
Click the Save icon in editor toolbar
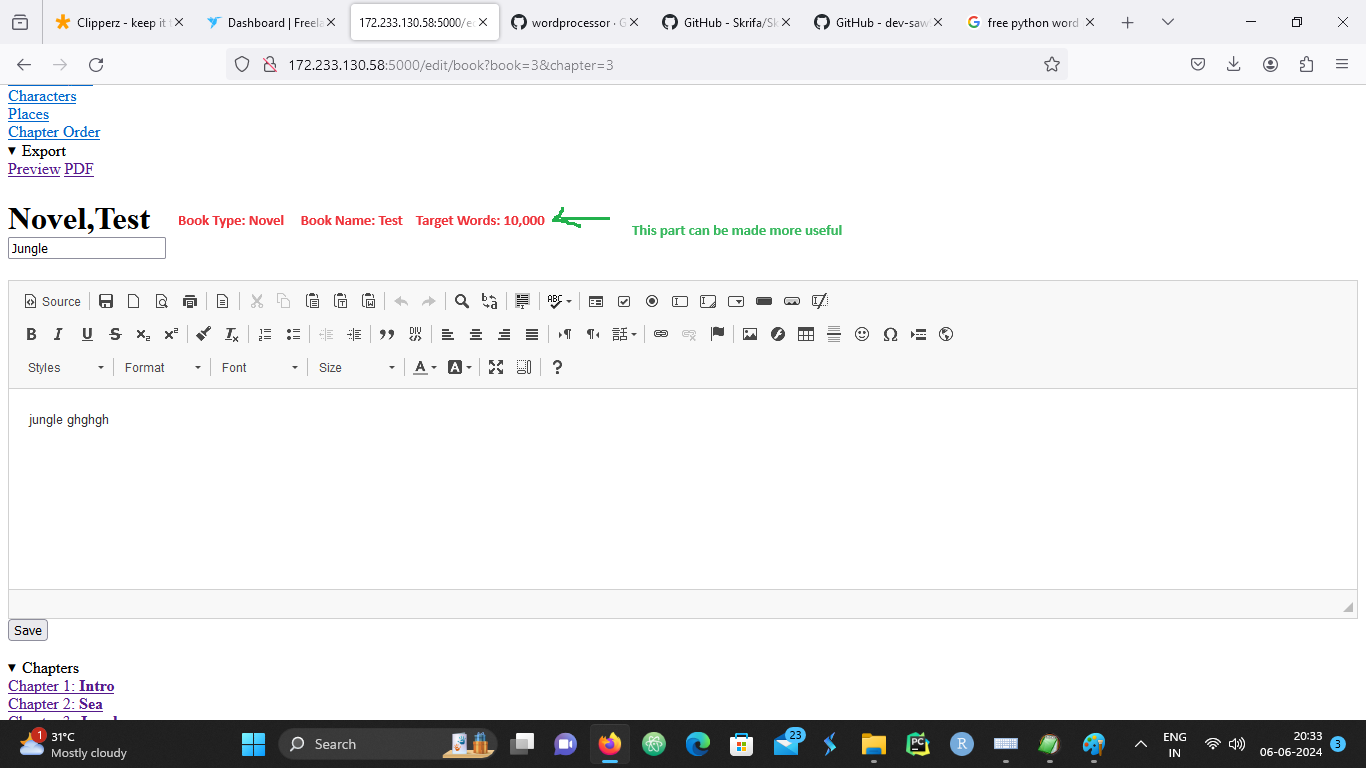pos(106,301)
